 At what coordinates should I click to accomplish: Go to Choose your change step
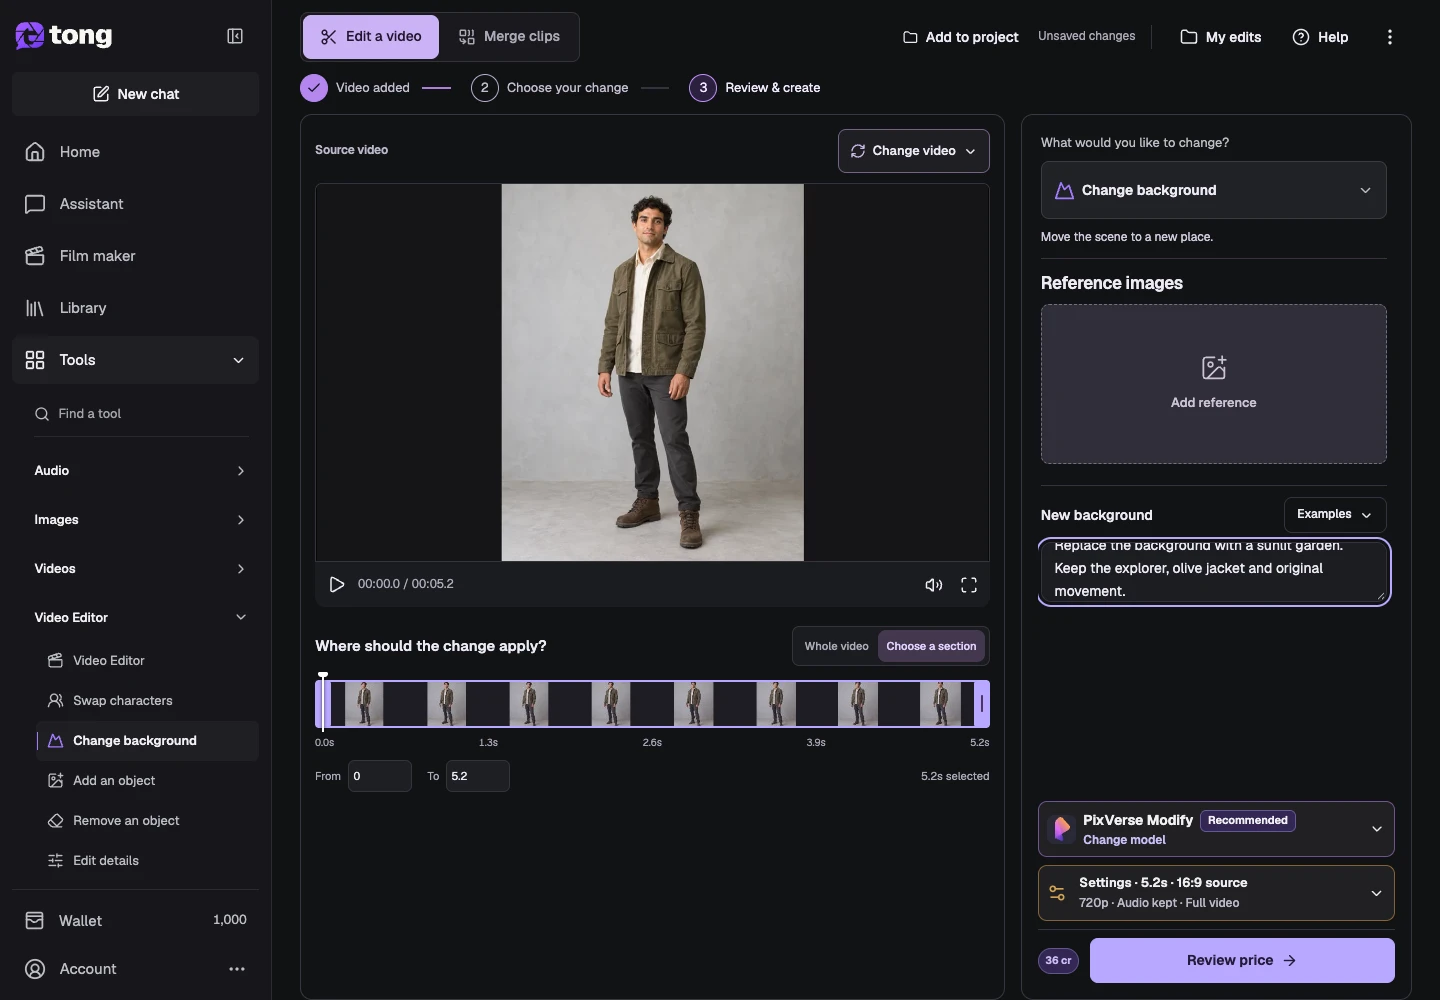pyautogui.click(x=550, y=88)
